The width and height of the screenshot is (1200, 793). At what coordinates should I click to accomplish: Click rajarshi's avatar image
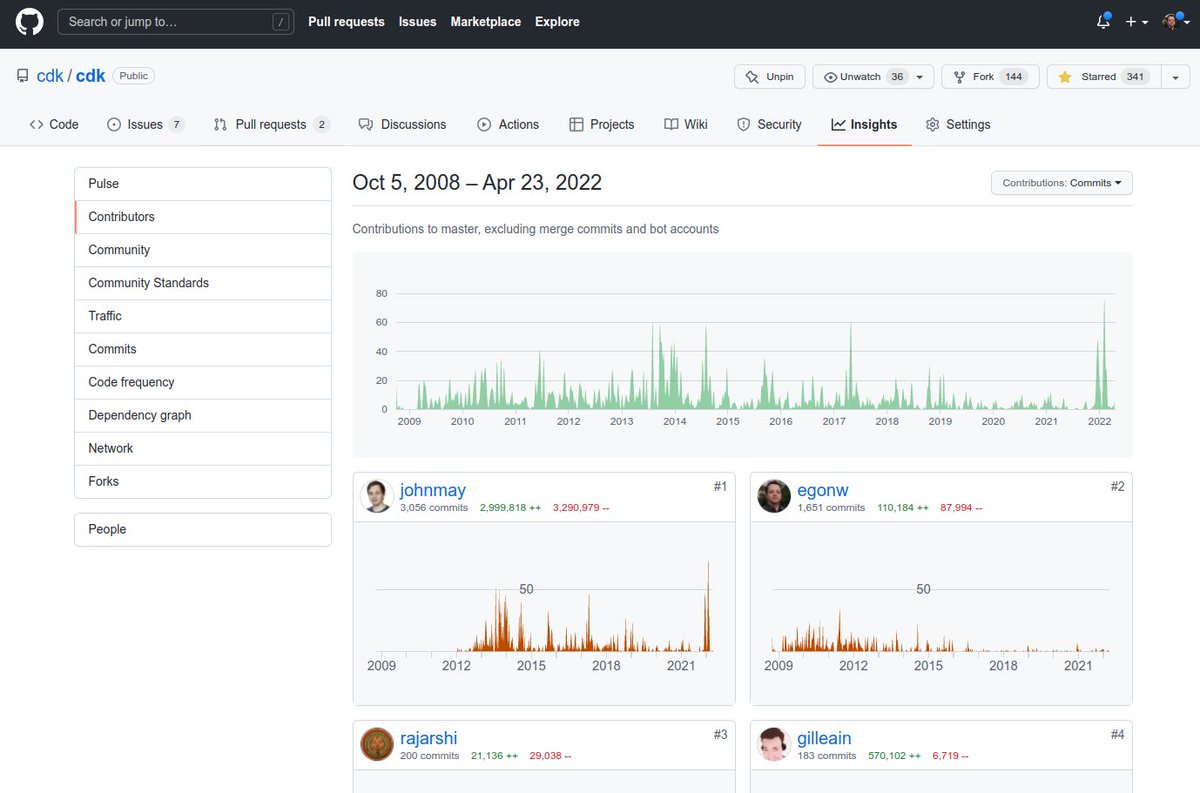[x=377, y=744]
